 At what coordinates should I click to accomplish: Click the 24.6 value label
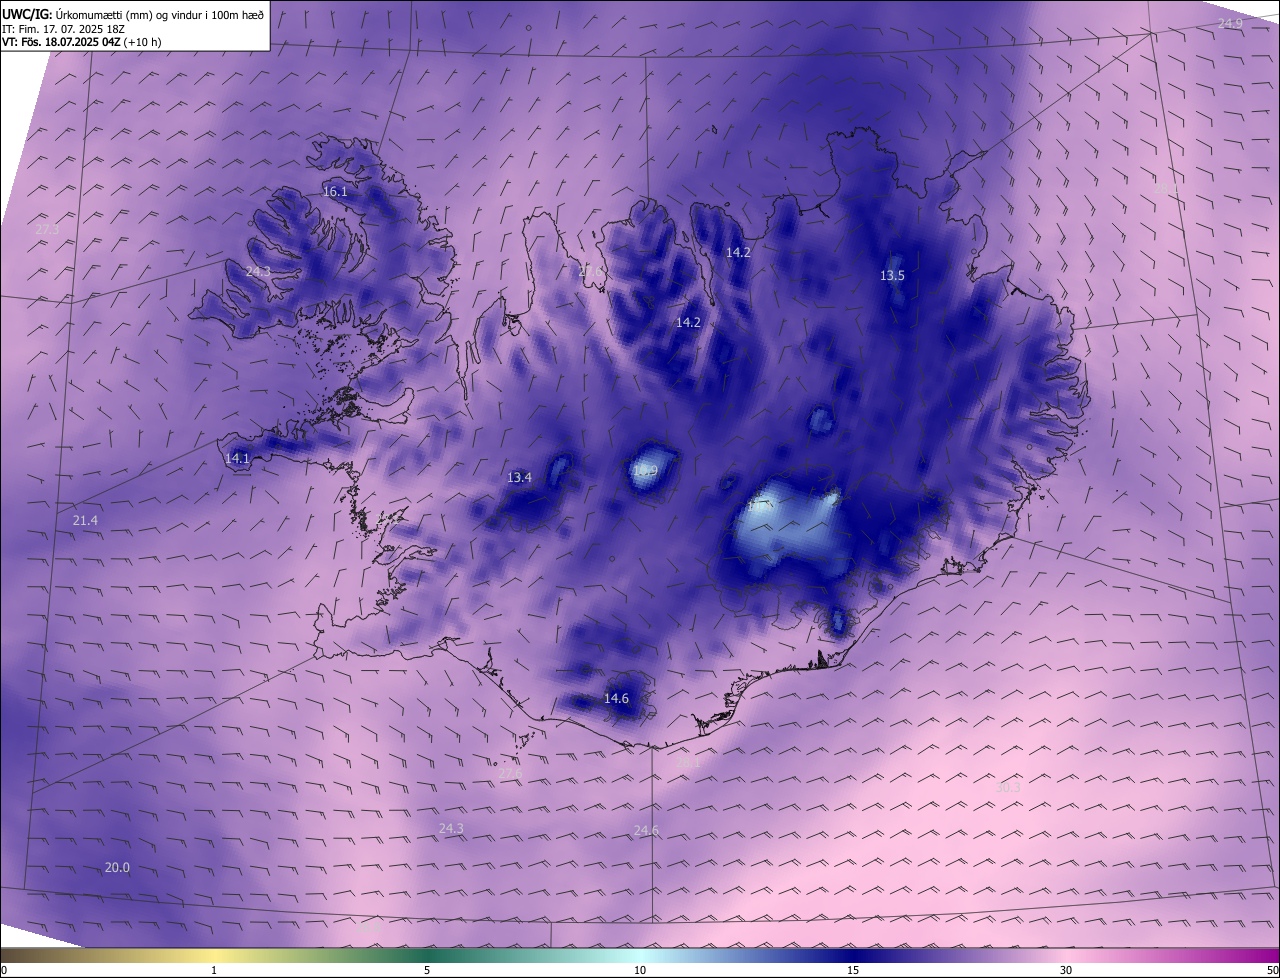[x=646, y=830]
